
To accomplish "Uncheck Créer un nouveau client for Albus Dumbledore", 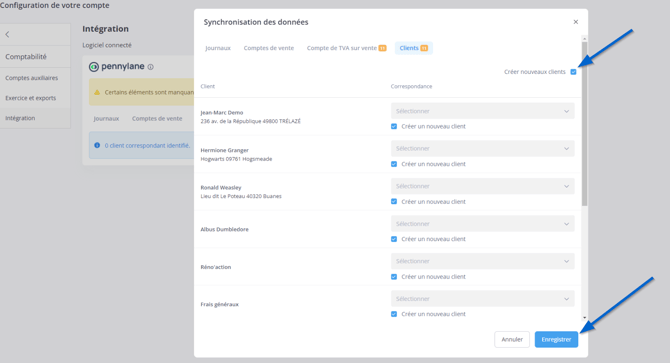I will point(394,239).
